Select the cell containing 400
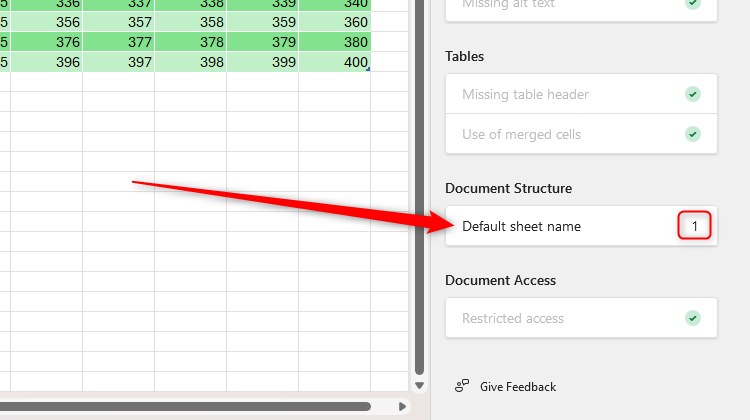 [x=335, y=61]
